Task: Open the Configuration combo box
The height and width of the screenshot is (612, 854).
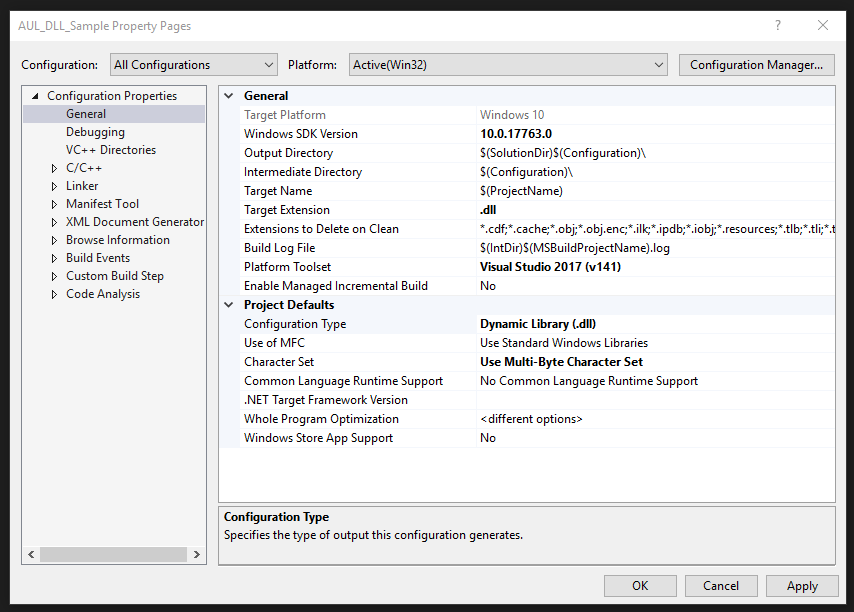Action: tap(269, 64)
